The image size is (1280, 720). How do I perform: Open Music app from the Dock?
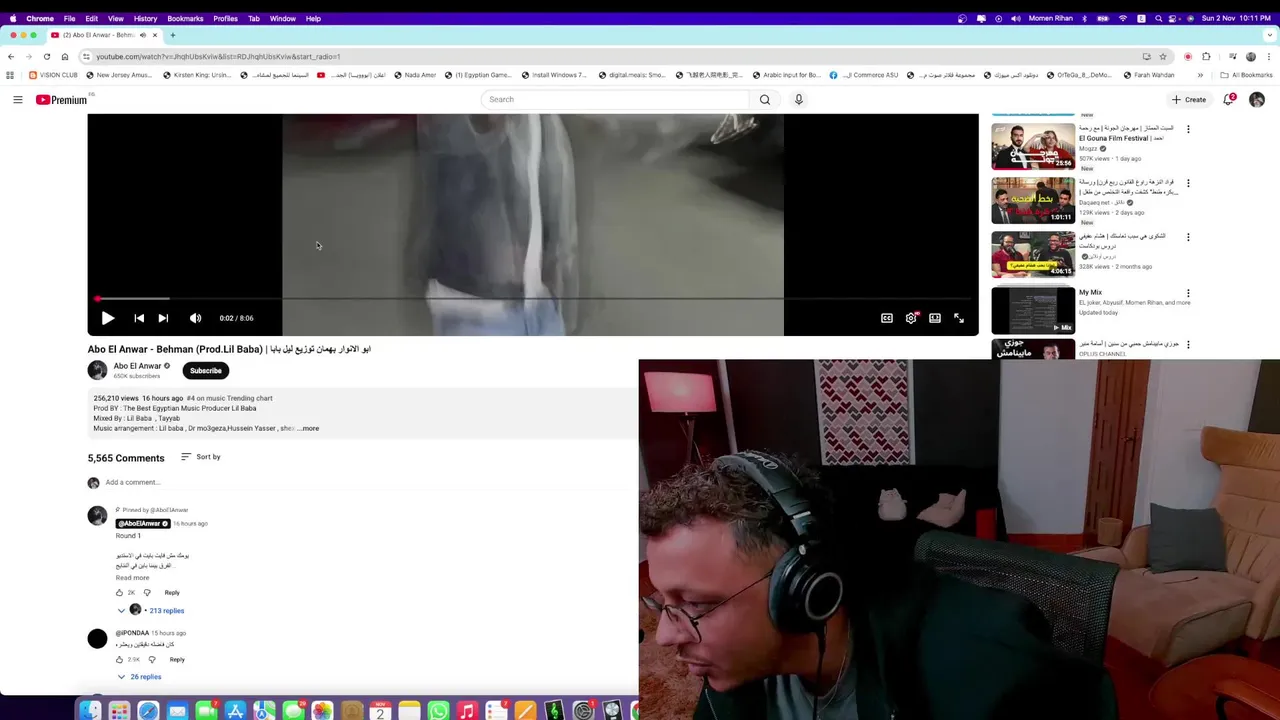coord(467,711)
